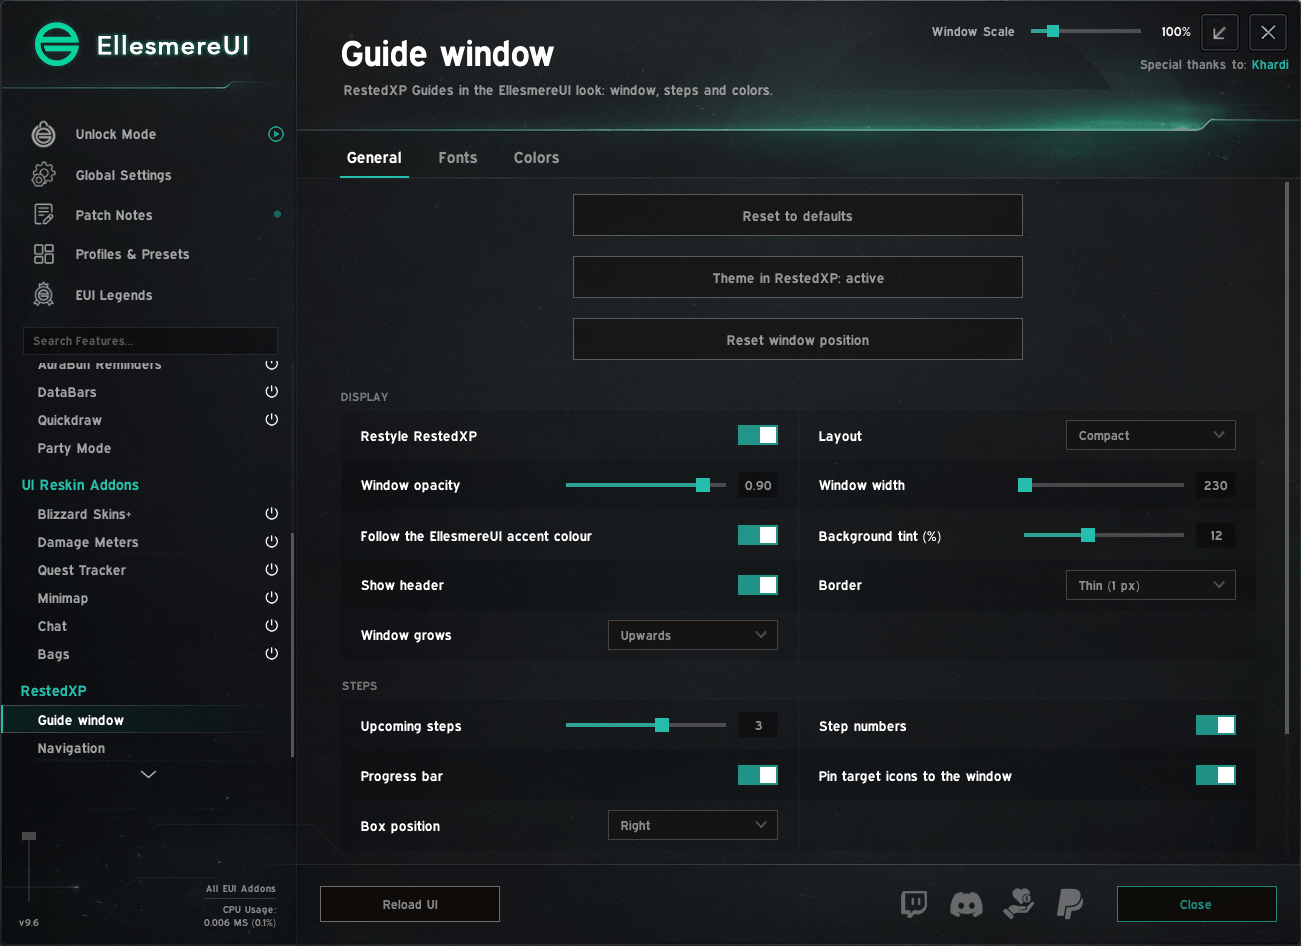Switch to the Colors tab
This screenshot has height=946, width=1301.
537,158
